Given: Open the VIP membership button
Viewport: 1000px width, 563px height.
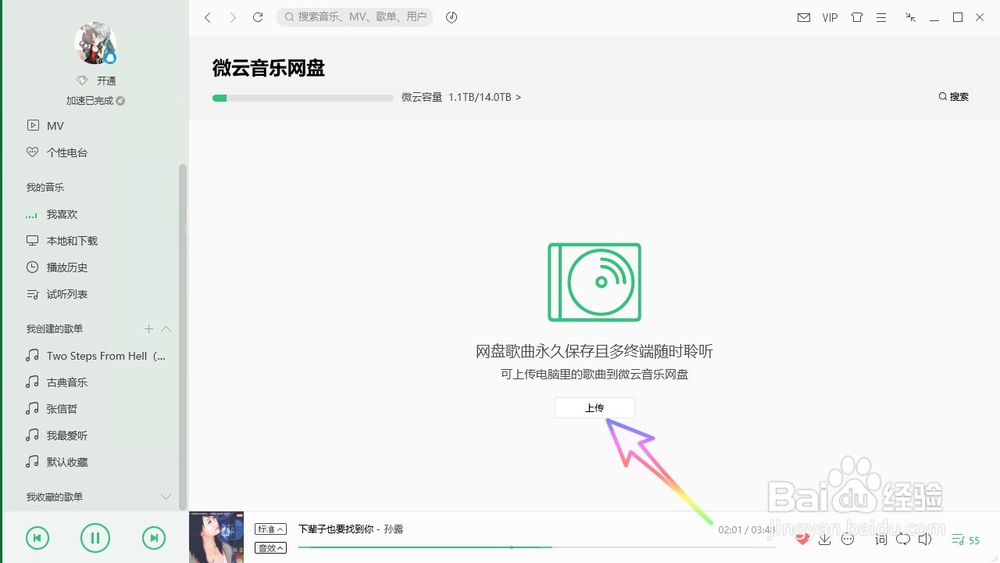Looking at the screenshot, I should 830,17.
